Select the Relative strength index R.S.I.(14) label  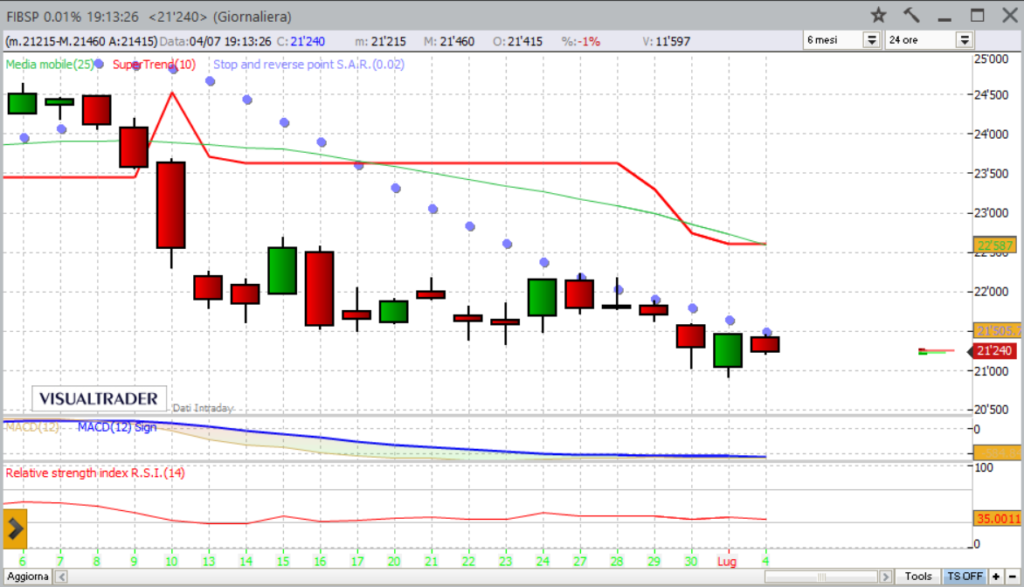[x=96, y=472]
